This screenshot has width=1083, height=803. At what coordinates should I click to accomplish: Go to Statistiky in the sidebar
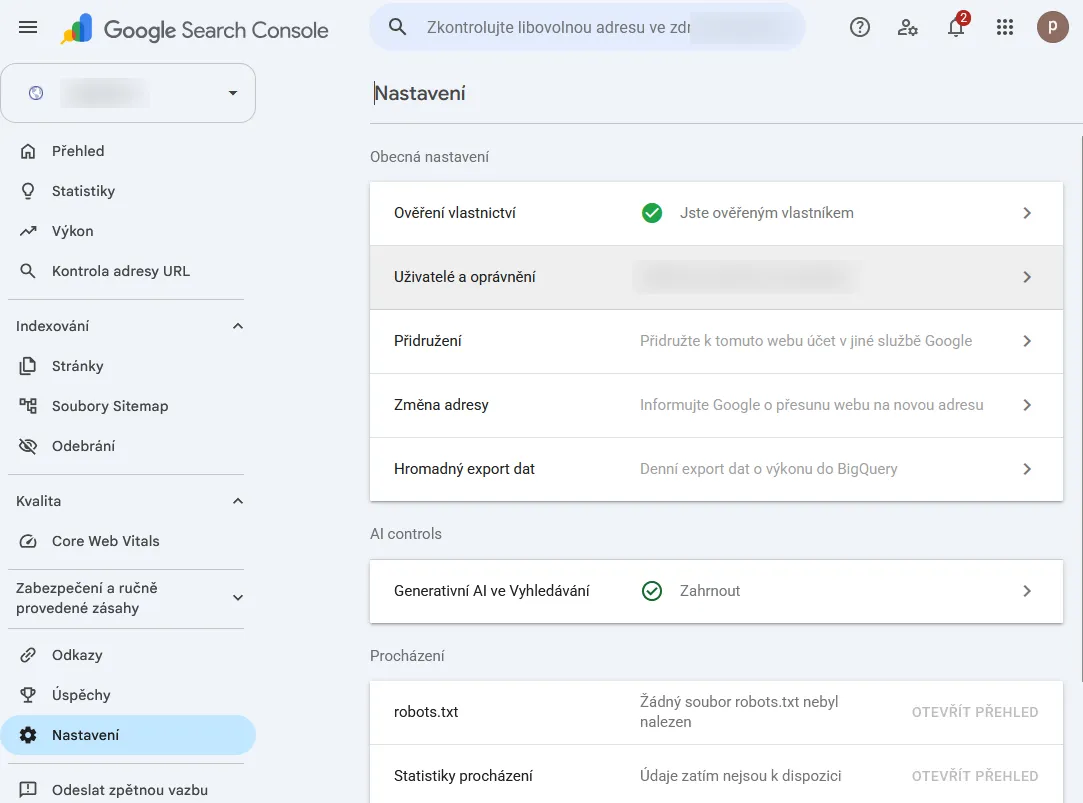click(128, 191)
